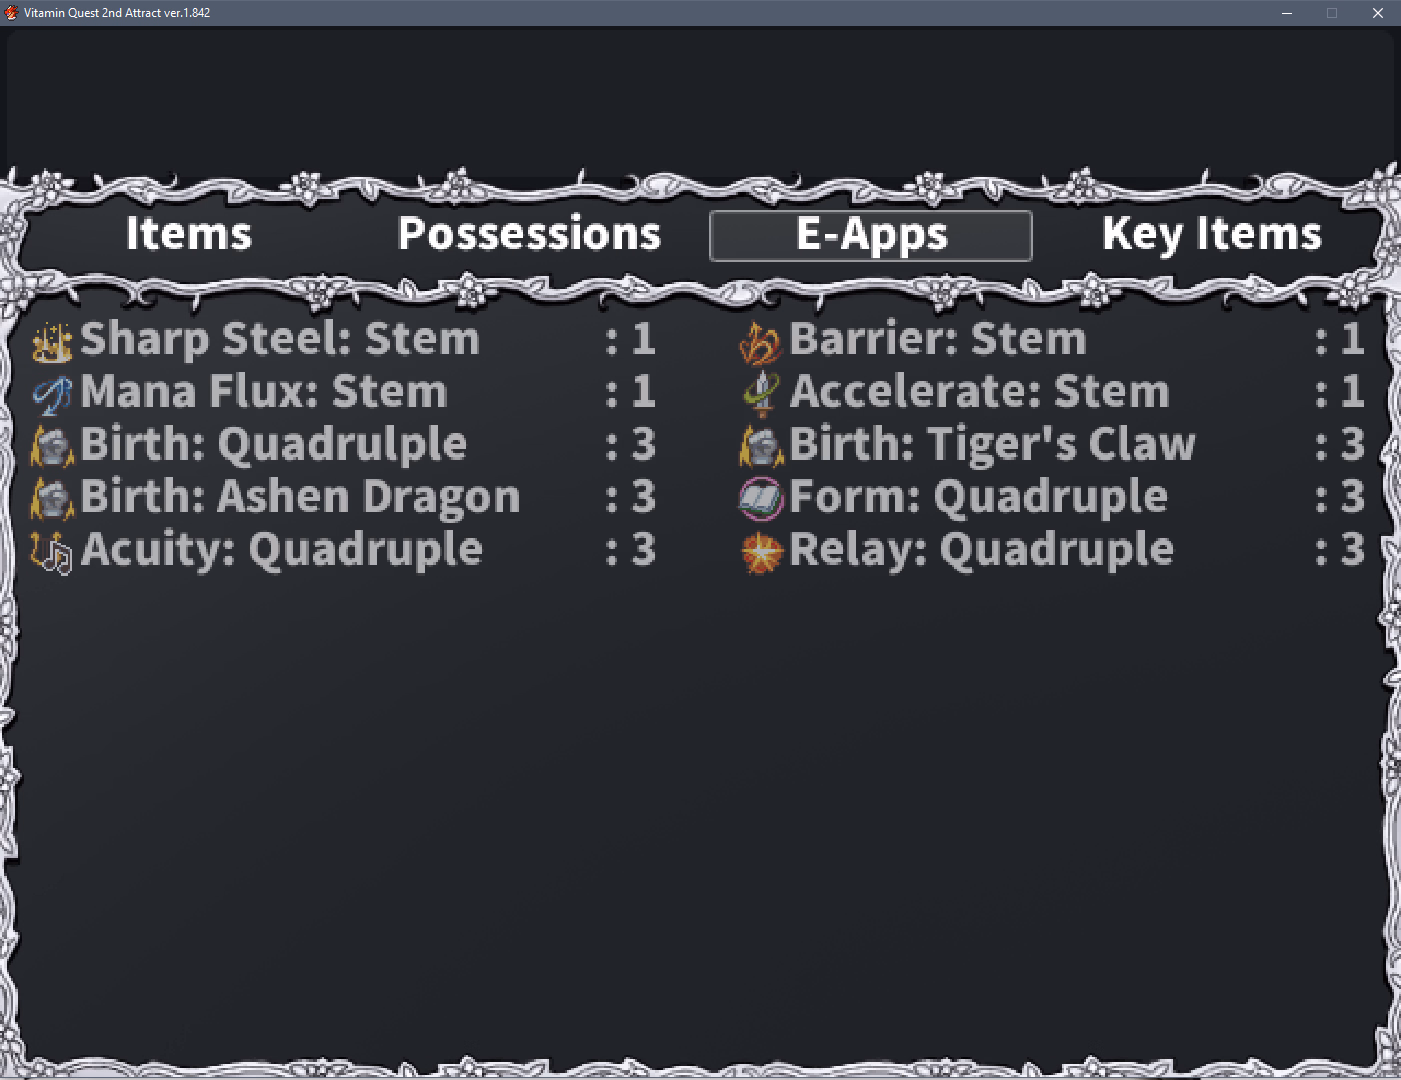Click the Vitamin Quest app icon in title bar

pos(12,13)
